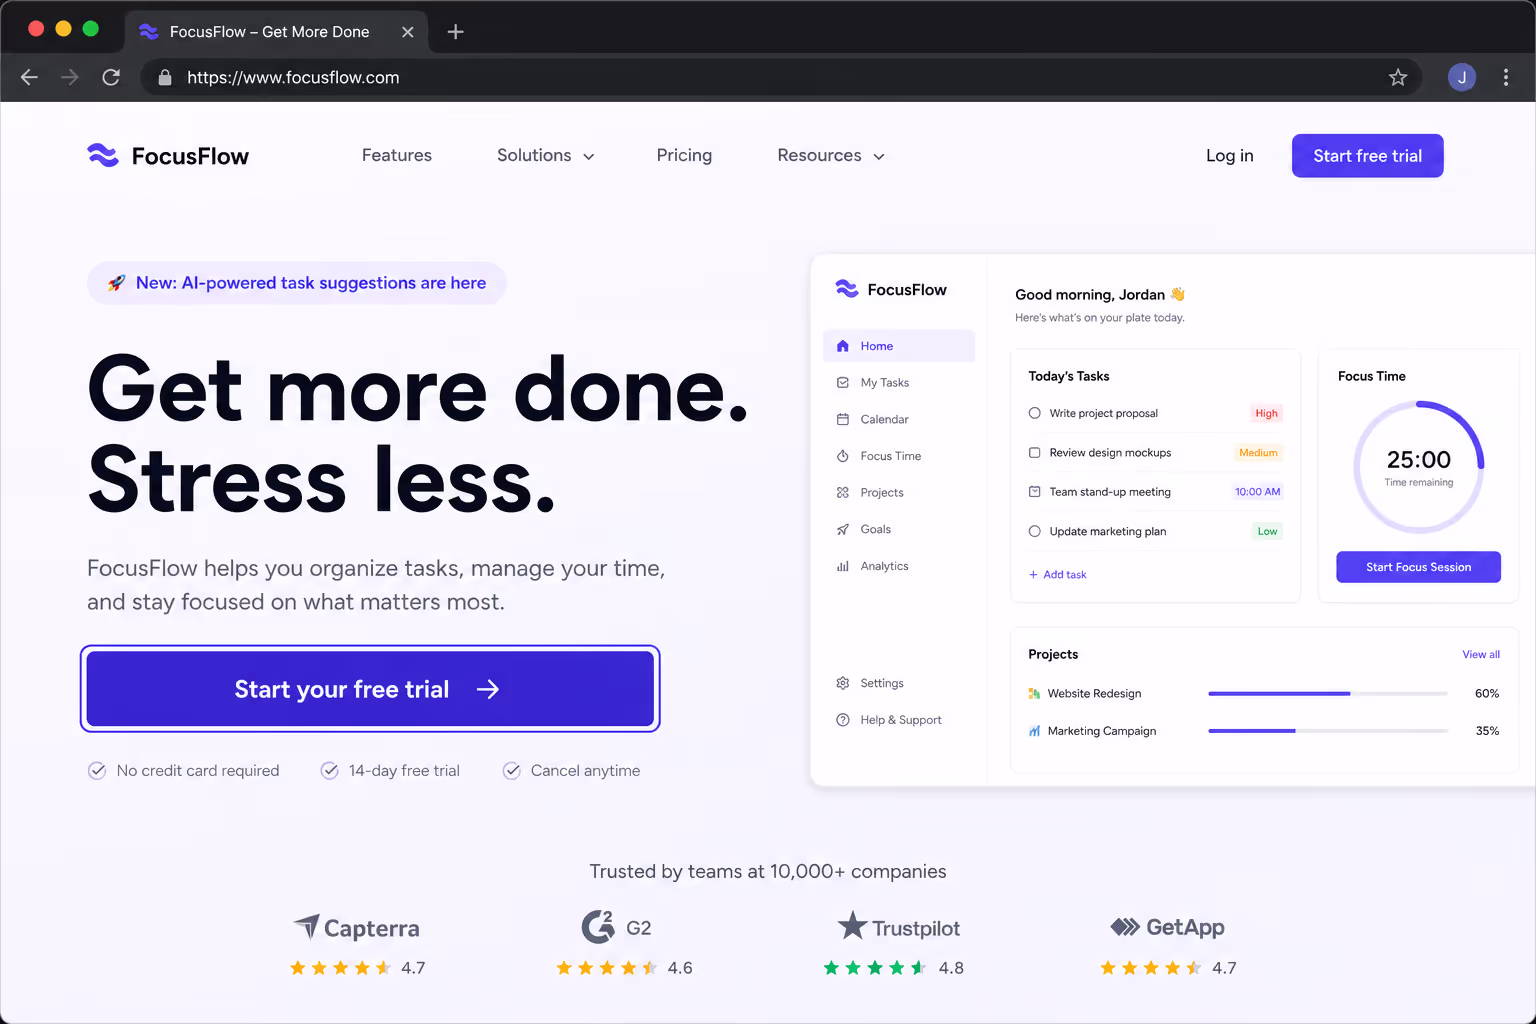Image resolution: width=1536 pixels, height=1024 pixels.
Task: Click the Add task link
Action: coord(1057,574)
